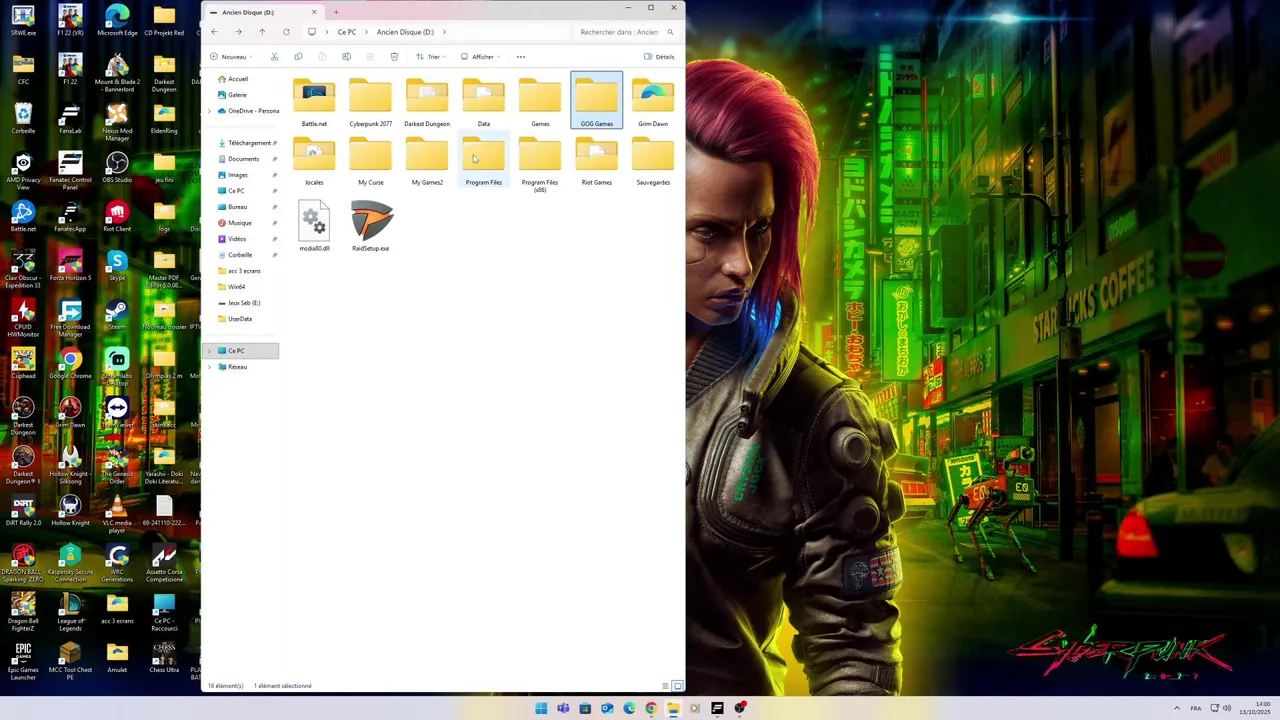The height and width of the screenshot is (720, 1280).
Task: Refresh the current folder view
Action: [286, 32]
